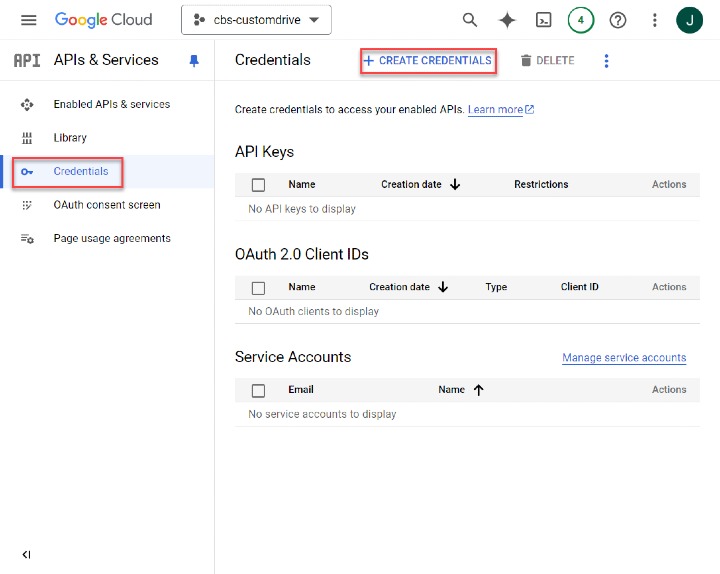Open the cbs-customdrive project selector dropdown

[256, 20]
